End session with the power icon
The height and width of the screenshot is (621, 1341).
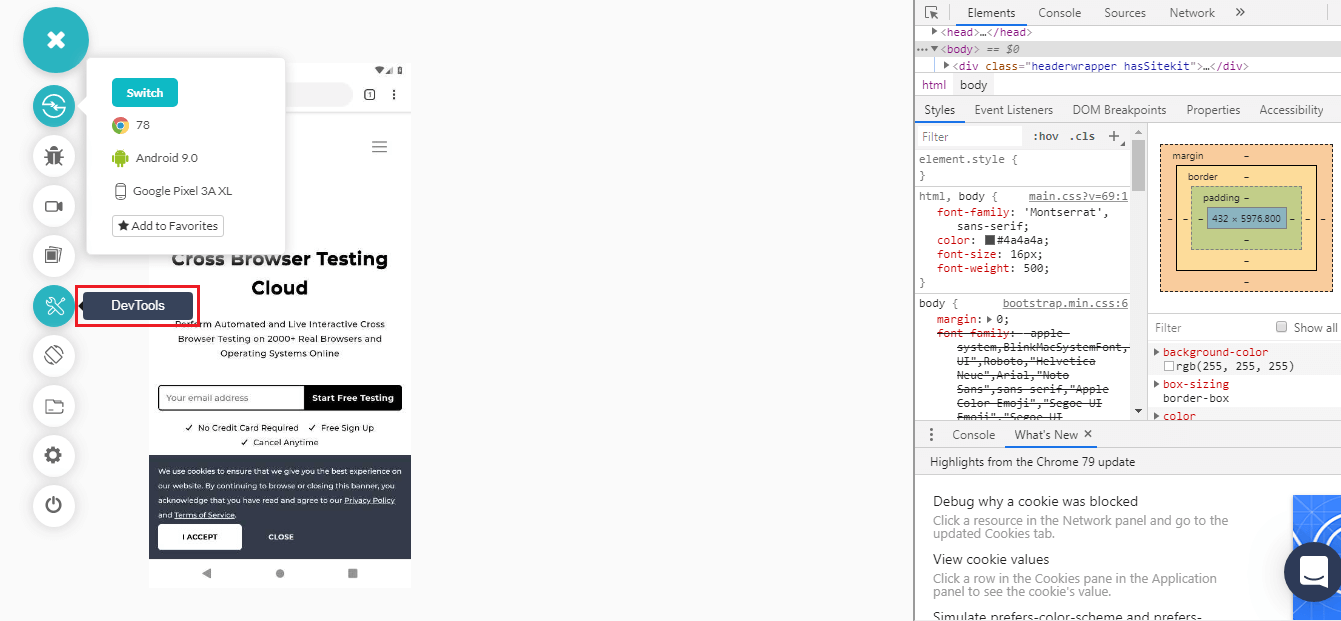(x=54, y=505)
